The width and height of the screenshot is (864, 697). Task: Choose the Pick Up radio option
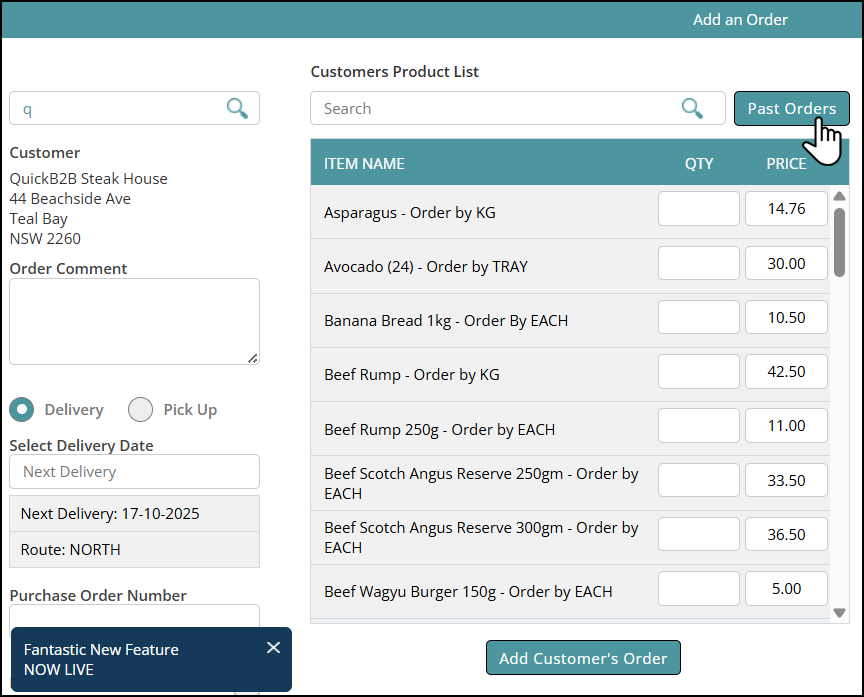141,409
